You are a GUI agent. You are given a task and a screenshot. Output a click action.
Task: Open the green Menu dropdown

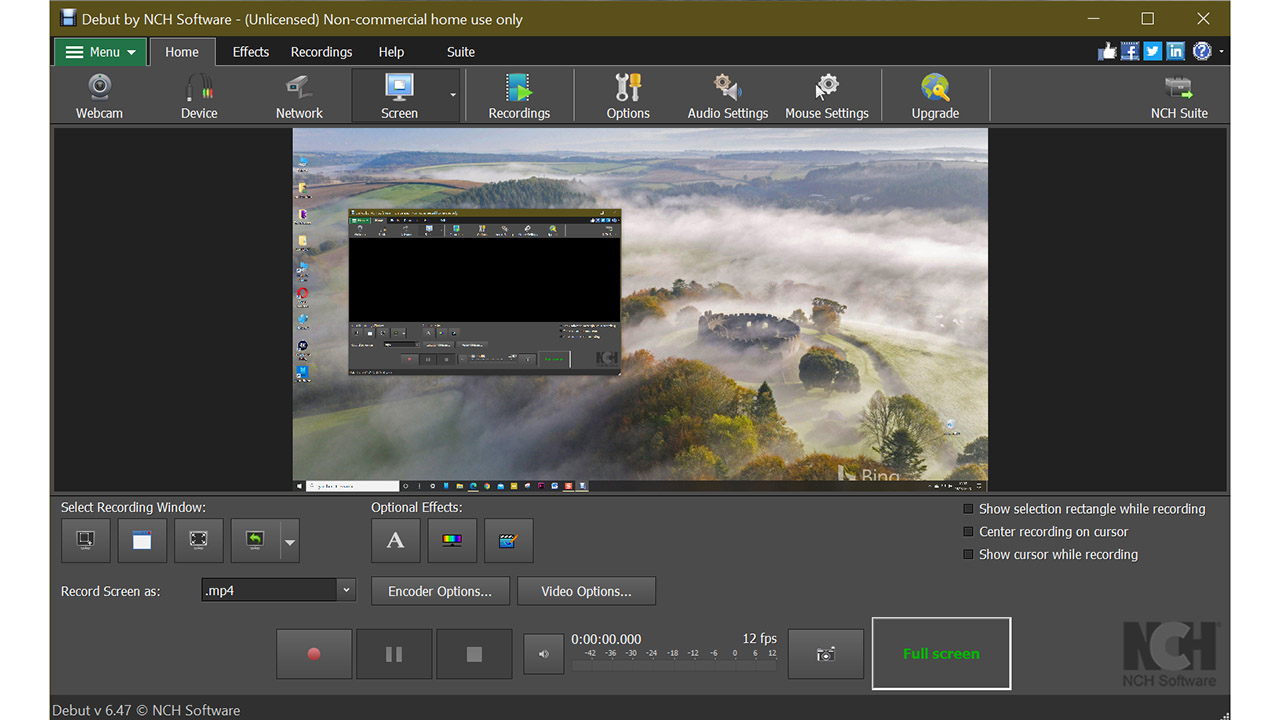coord(100,52)
